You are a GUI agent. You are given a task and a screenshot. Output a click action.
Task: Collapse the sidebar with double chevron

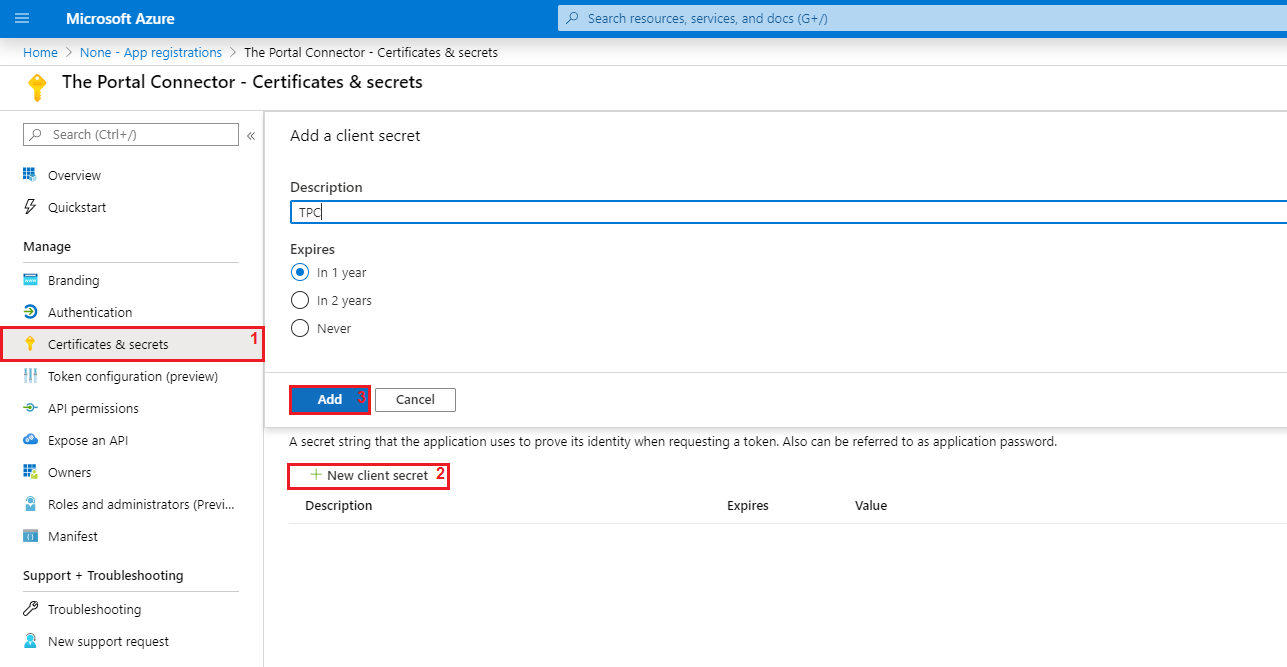(251, 135)
